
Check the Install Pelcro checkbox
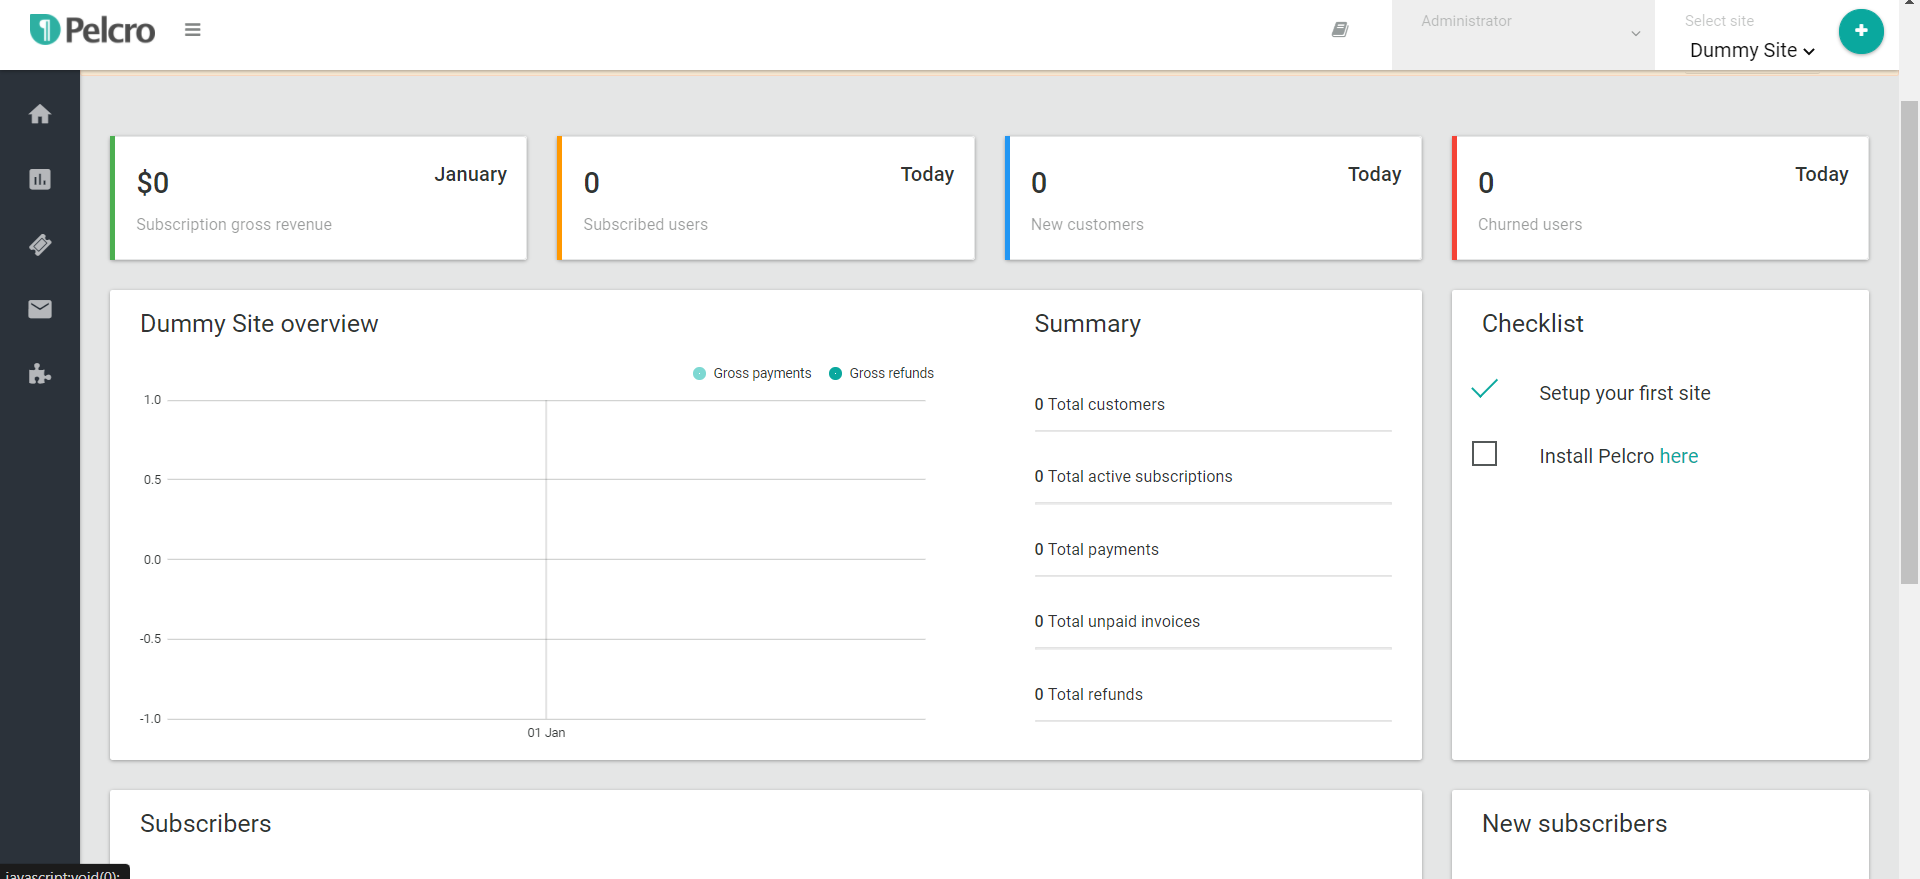pyautogui.click(x=1485, y=454)
